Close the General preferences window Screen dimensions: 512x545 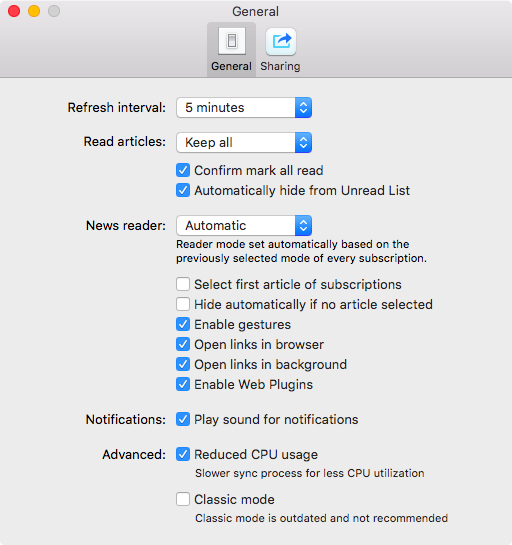tap(14, 11)
